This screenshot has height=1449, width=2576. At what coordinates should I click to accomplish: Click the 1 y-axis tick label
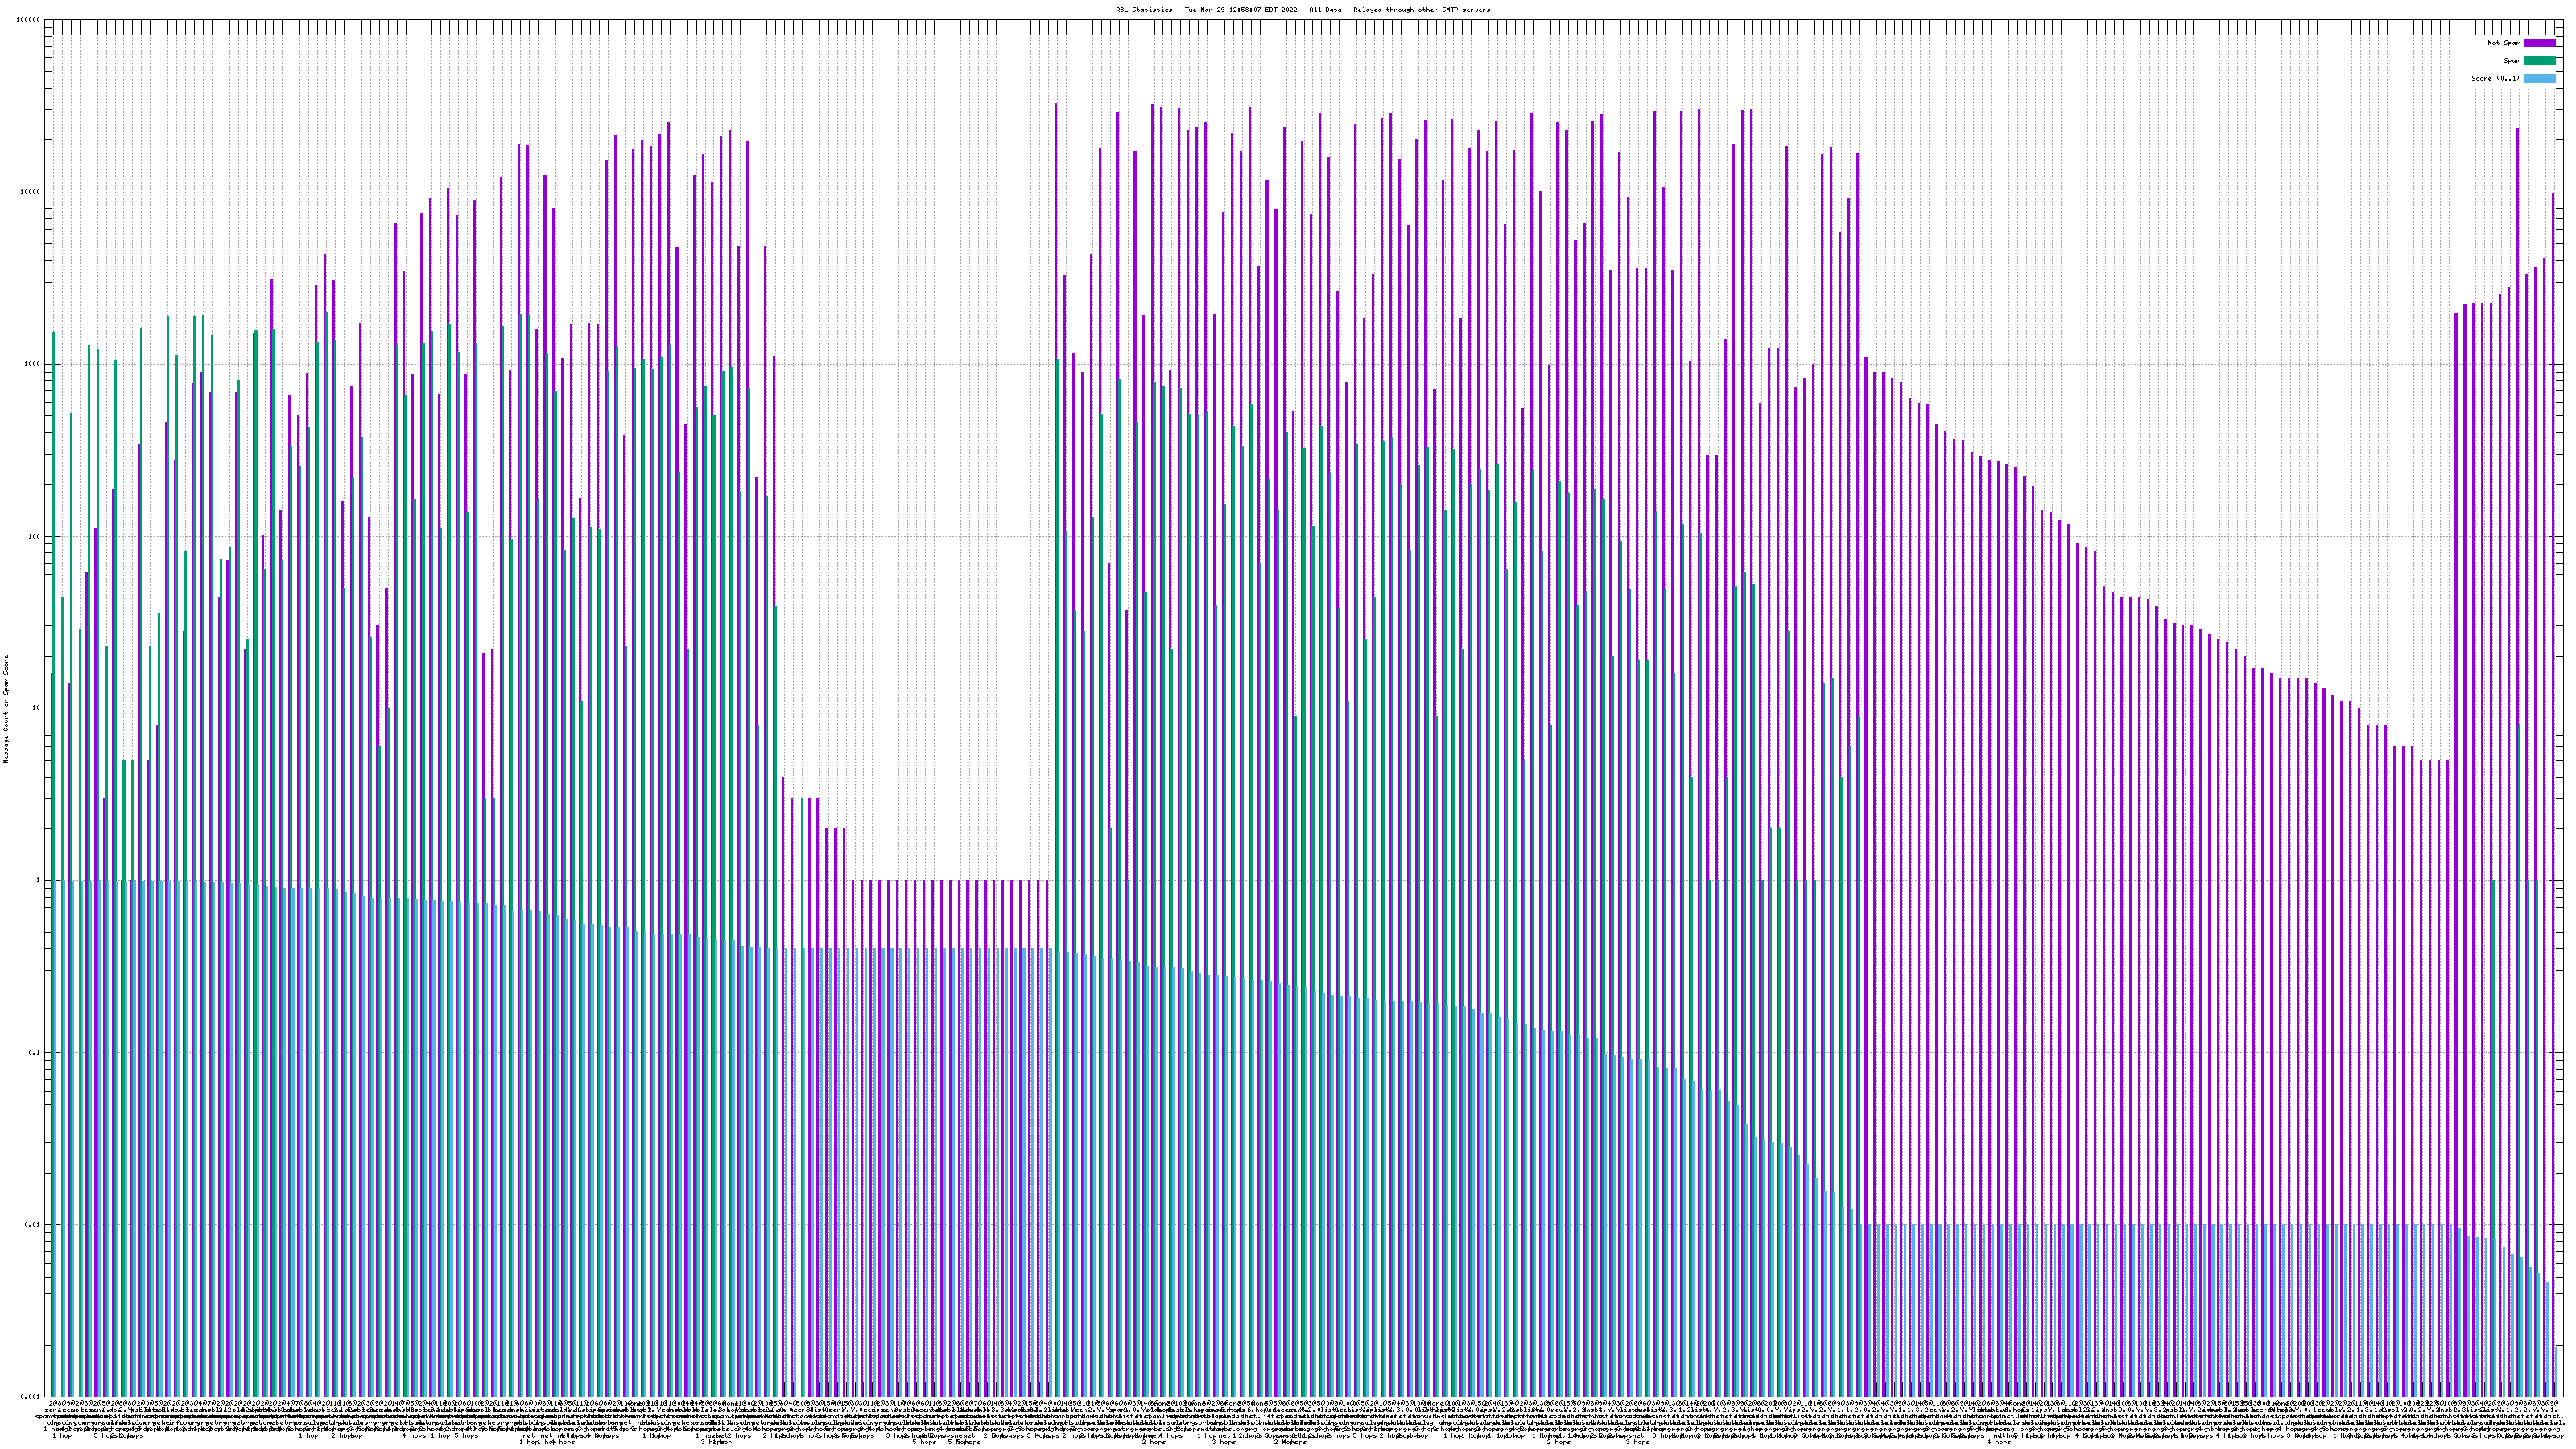[x=39, y=880]
